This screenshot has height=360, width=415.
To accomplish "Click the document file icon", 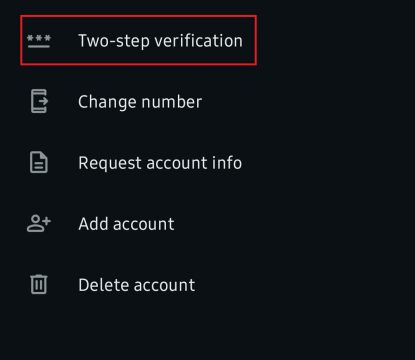I will 39,162.
